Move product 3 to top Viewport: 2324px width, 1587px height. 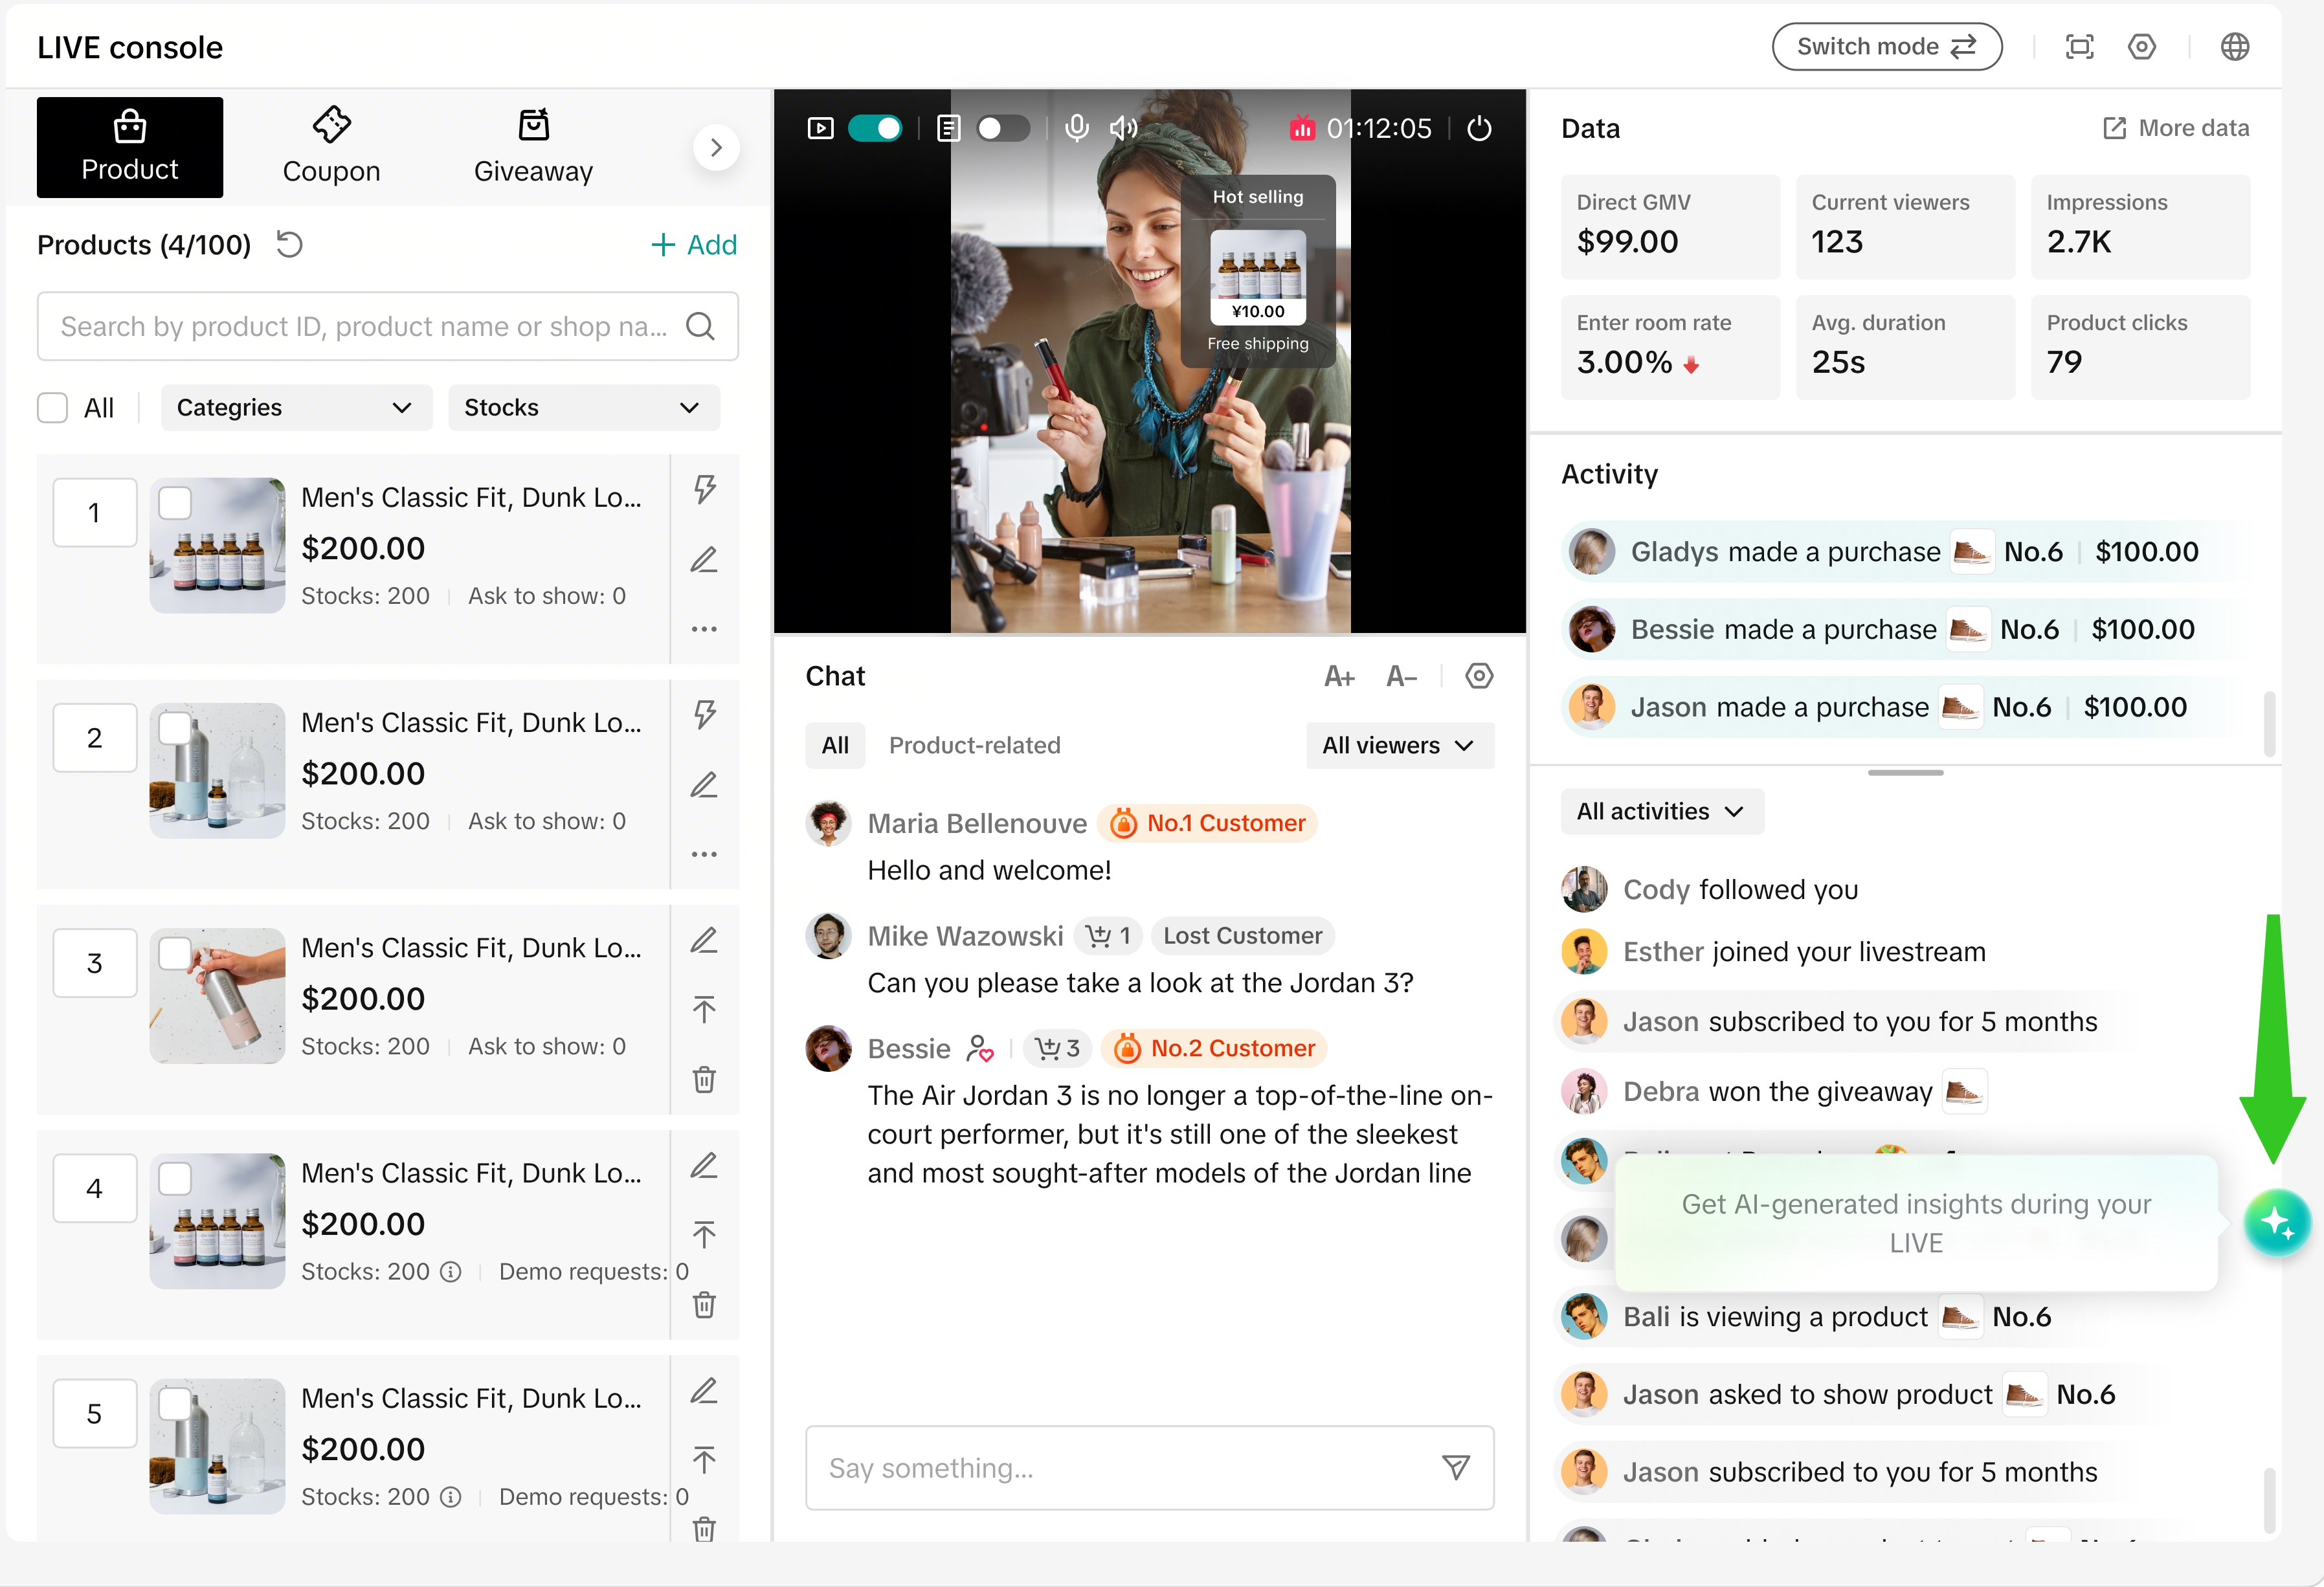point(705,1010)
